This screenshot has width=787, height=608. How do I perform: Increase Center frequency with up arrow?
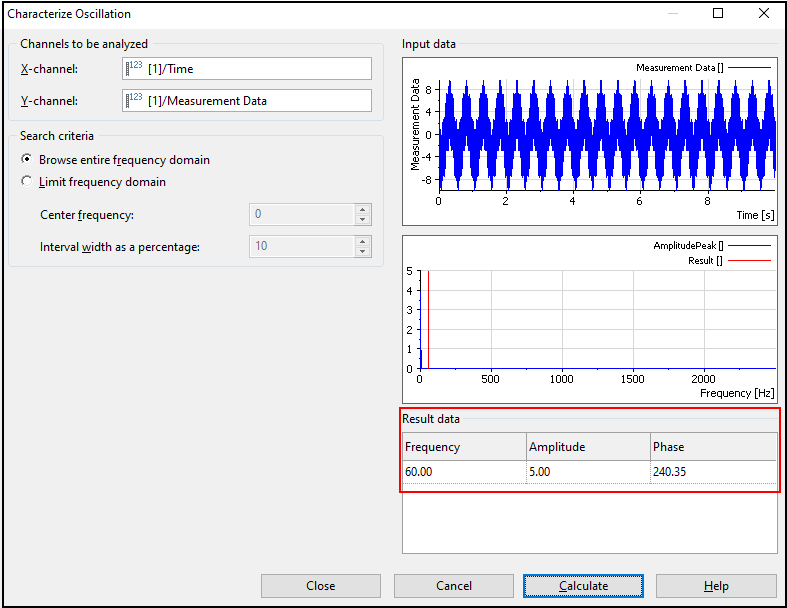point(362,210)
